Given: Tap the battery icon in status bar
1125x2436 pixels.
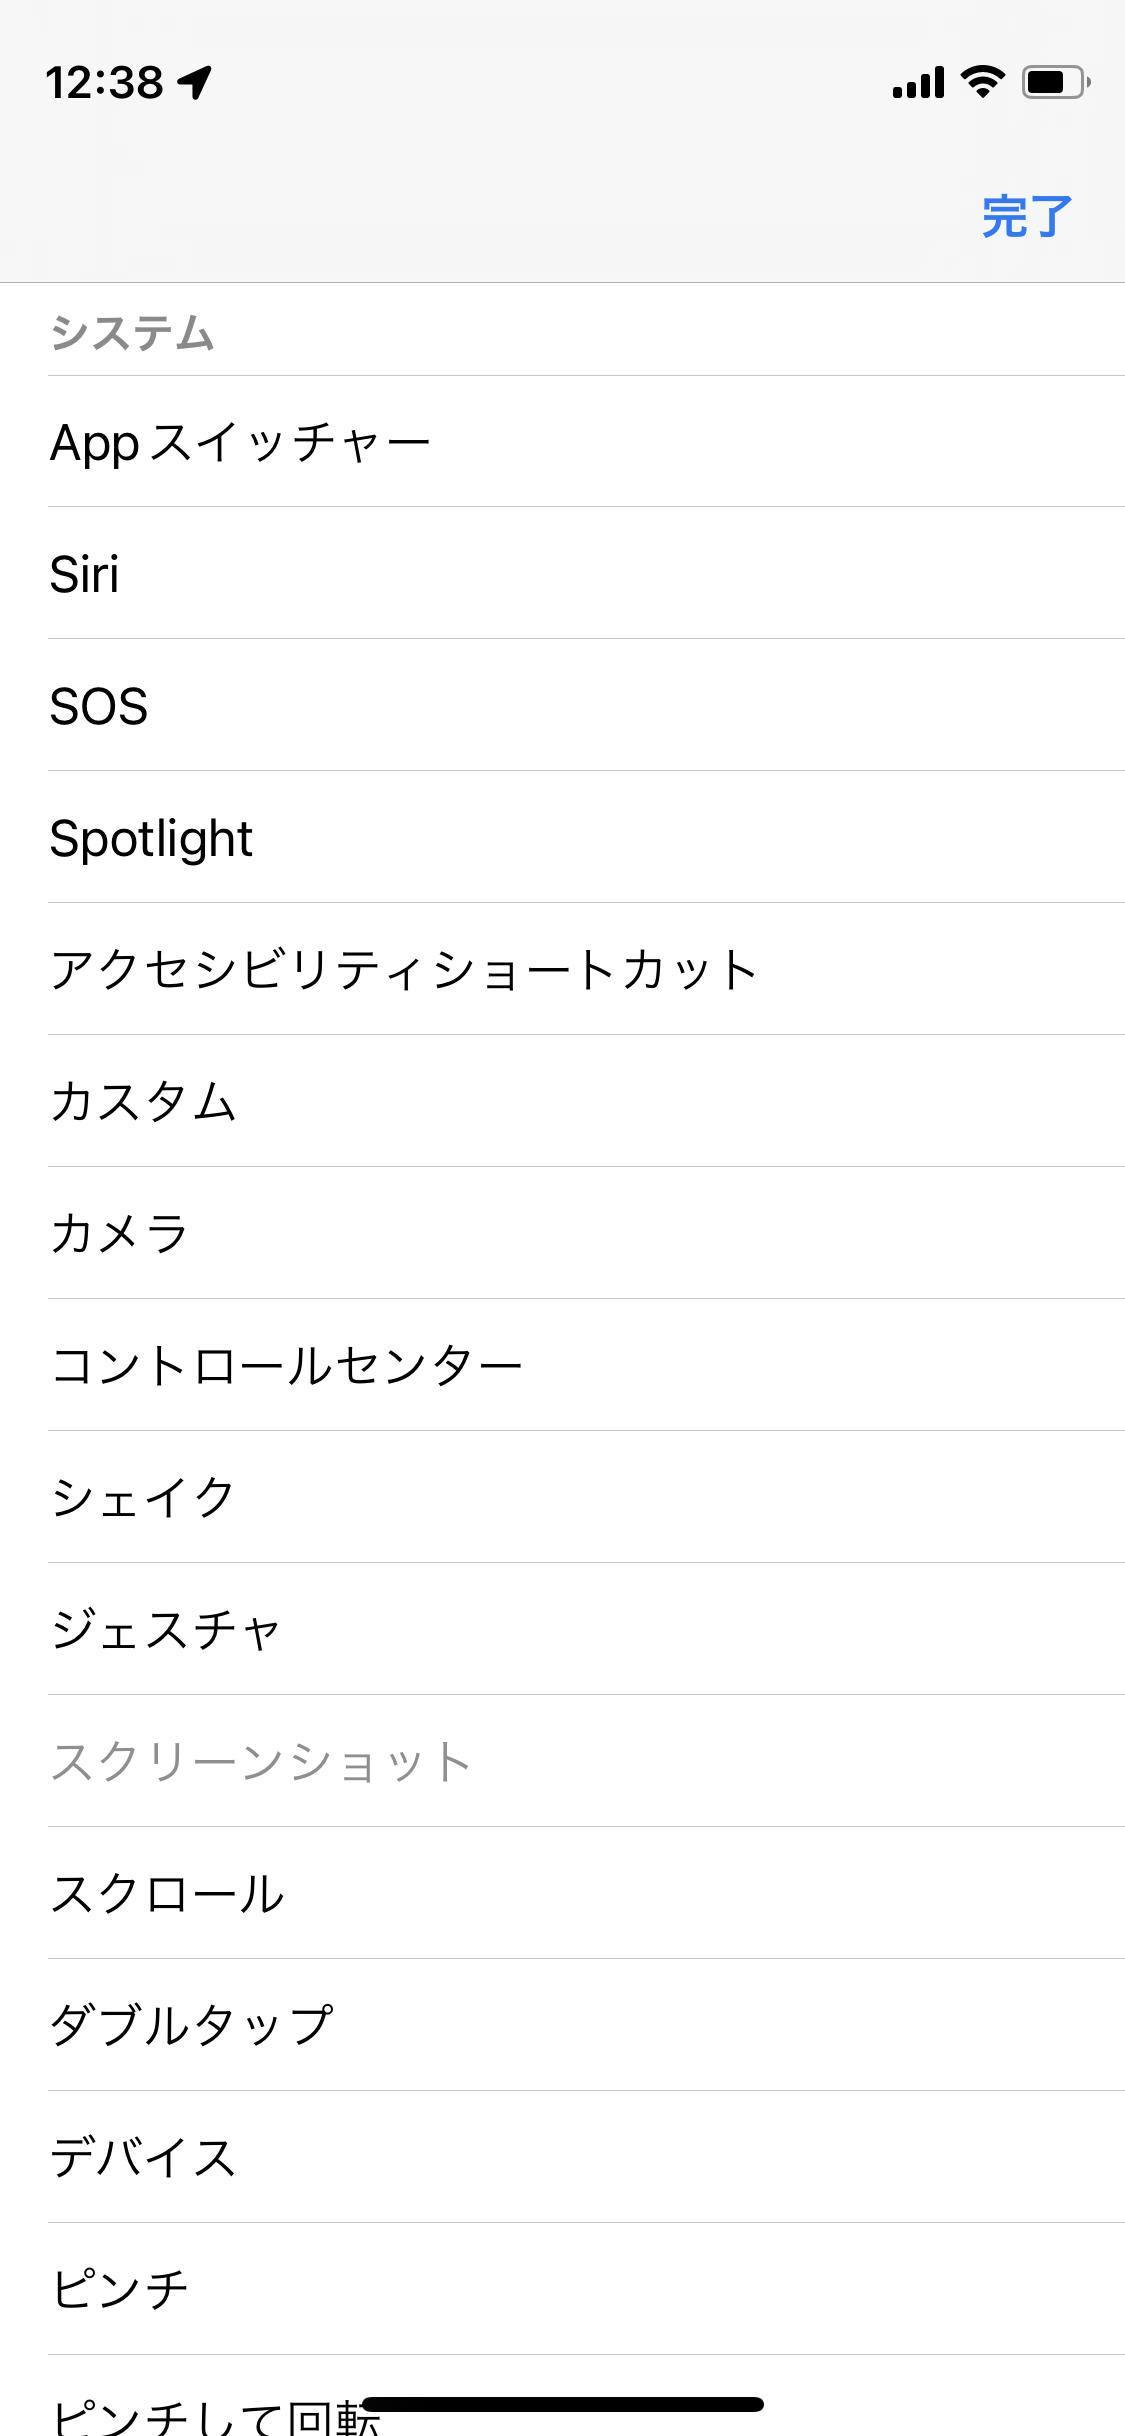Looking at the screenshot, I should [1055, 82].
